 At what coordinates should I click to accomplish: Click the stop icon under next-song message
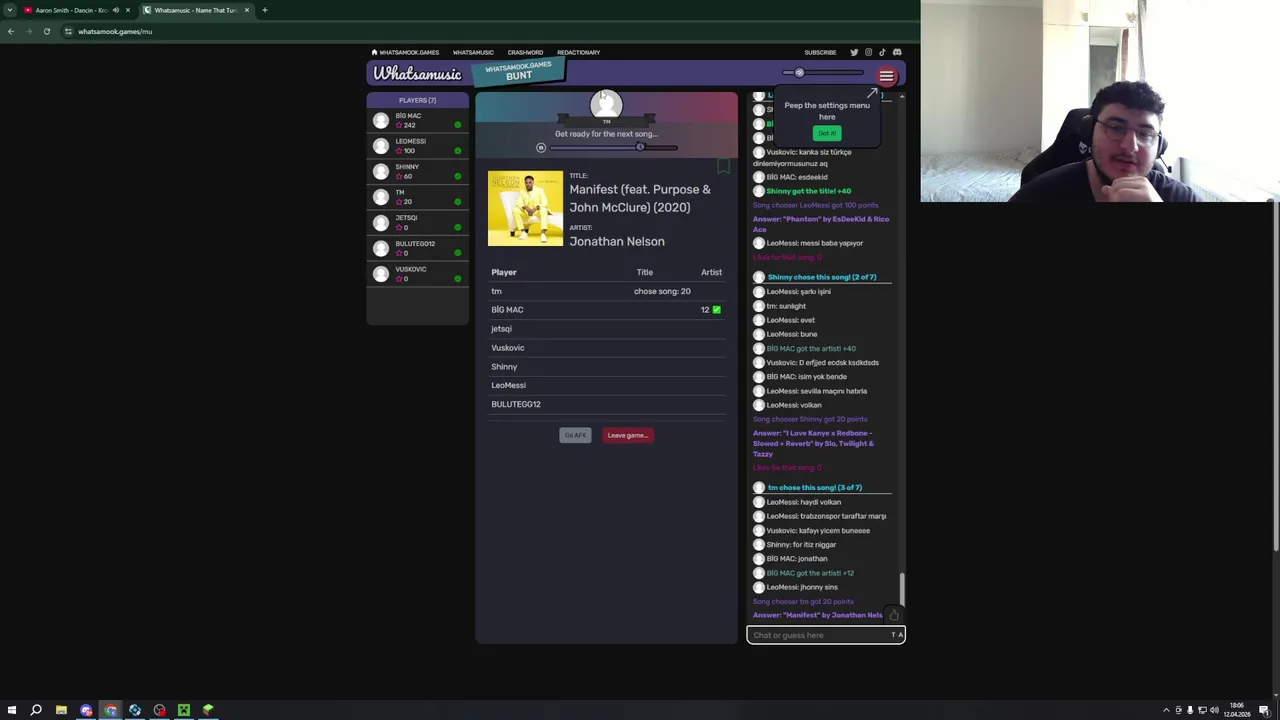[541, 148]
